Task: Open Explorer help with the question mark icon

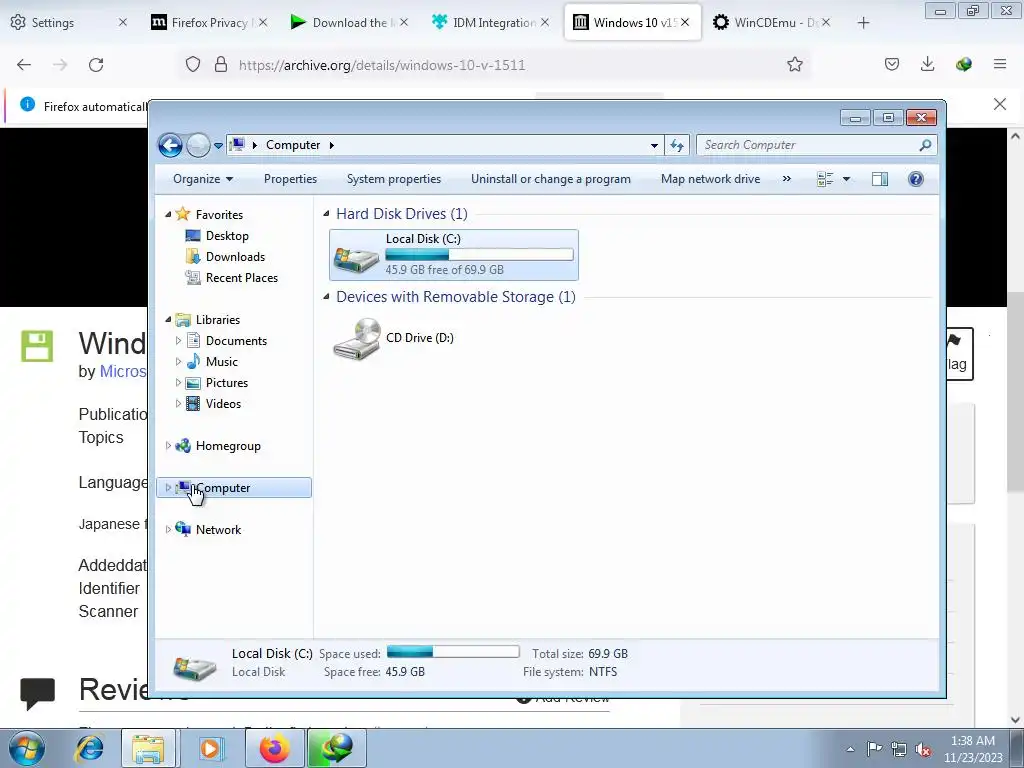Action: coord(916,179)
